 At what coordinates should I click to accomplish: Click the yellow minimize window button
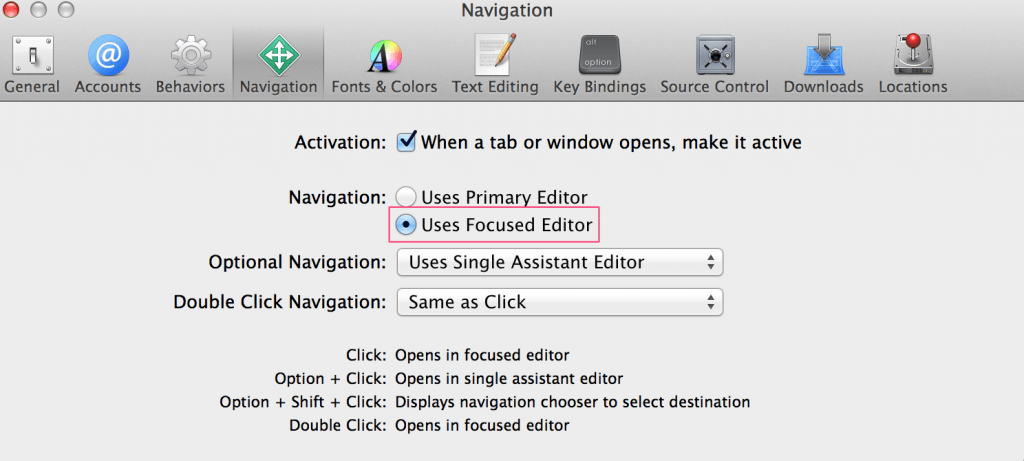click(x=39, y=10)
